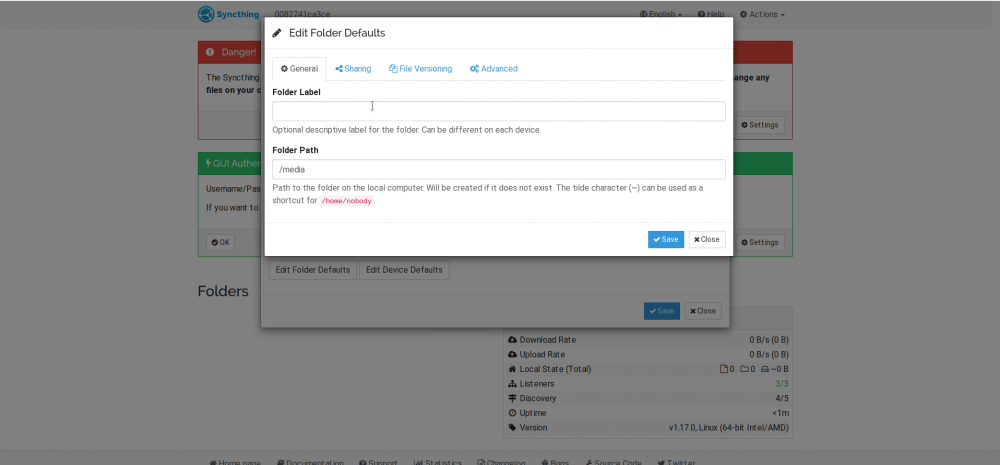Click Close in the background Settings dialog

(x=703, y=311)
